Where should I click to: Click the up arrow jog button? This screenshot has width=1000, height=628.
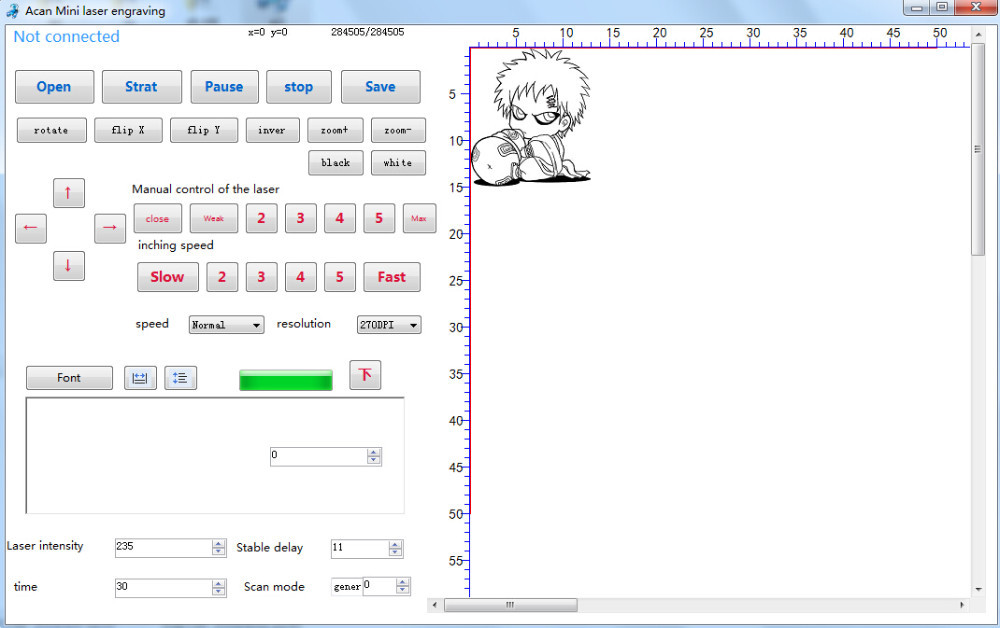coord(68,193)
